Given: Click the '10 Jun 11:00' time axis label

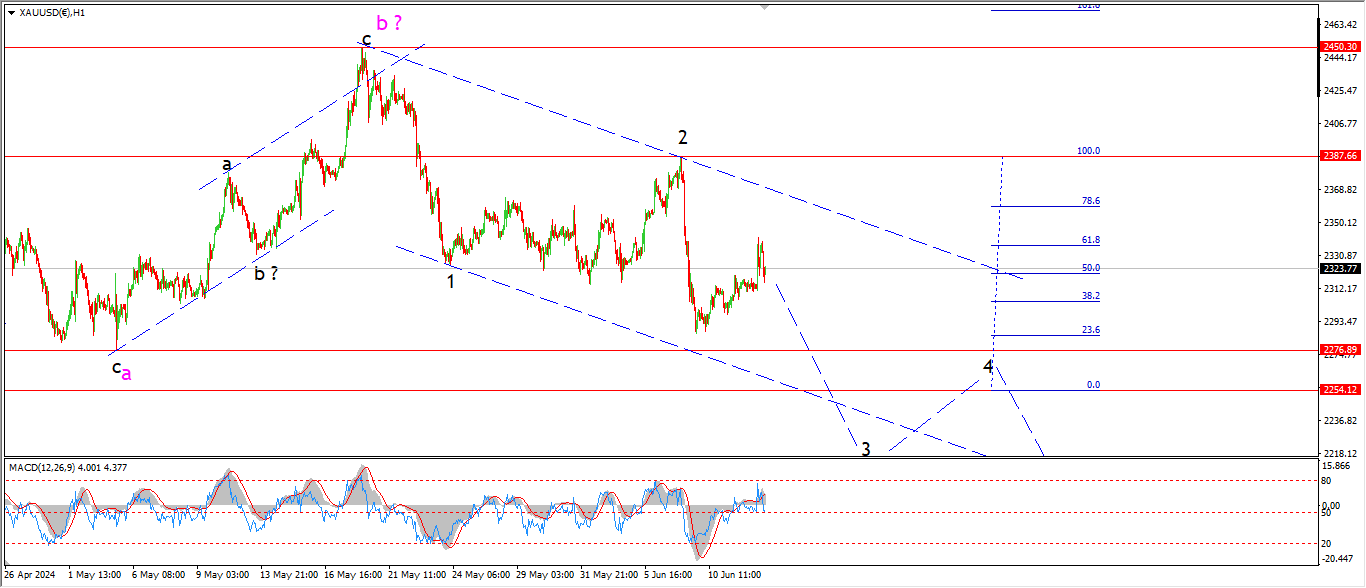Looking at the screenshot, I should click(735, 575).
